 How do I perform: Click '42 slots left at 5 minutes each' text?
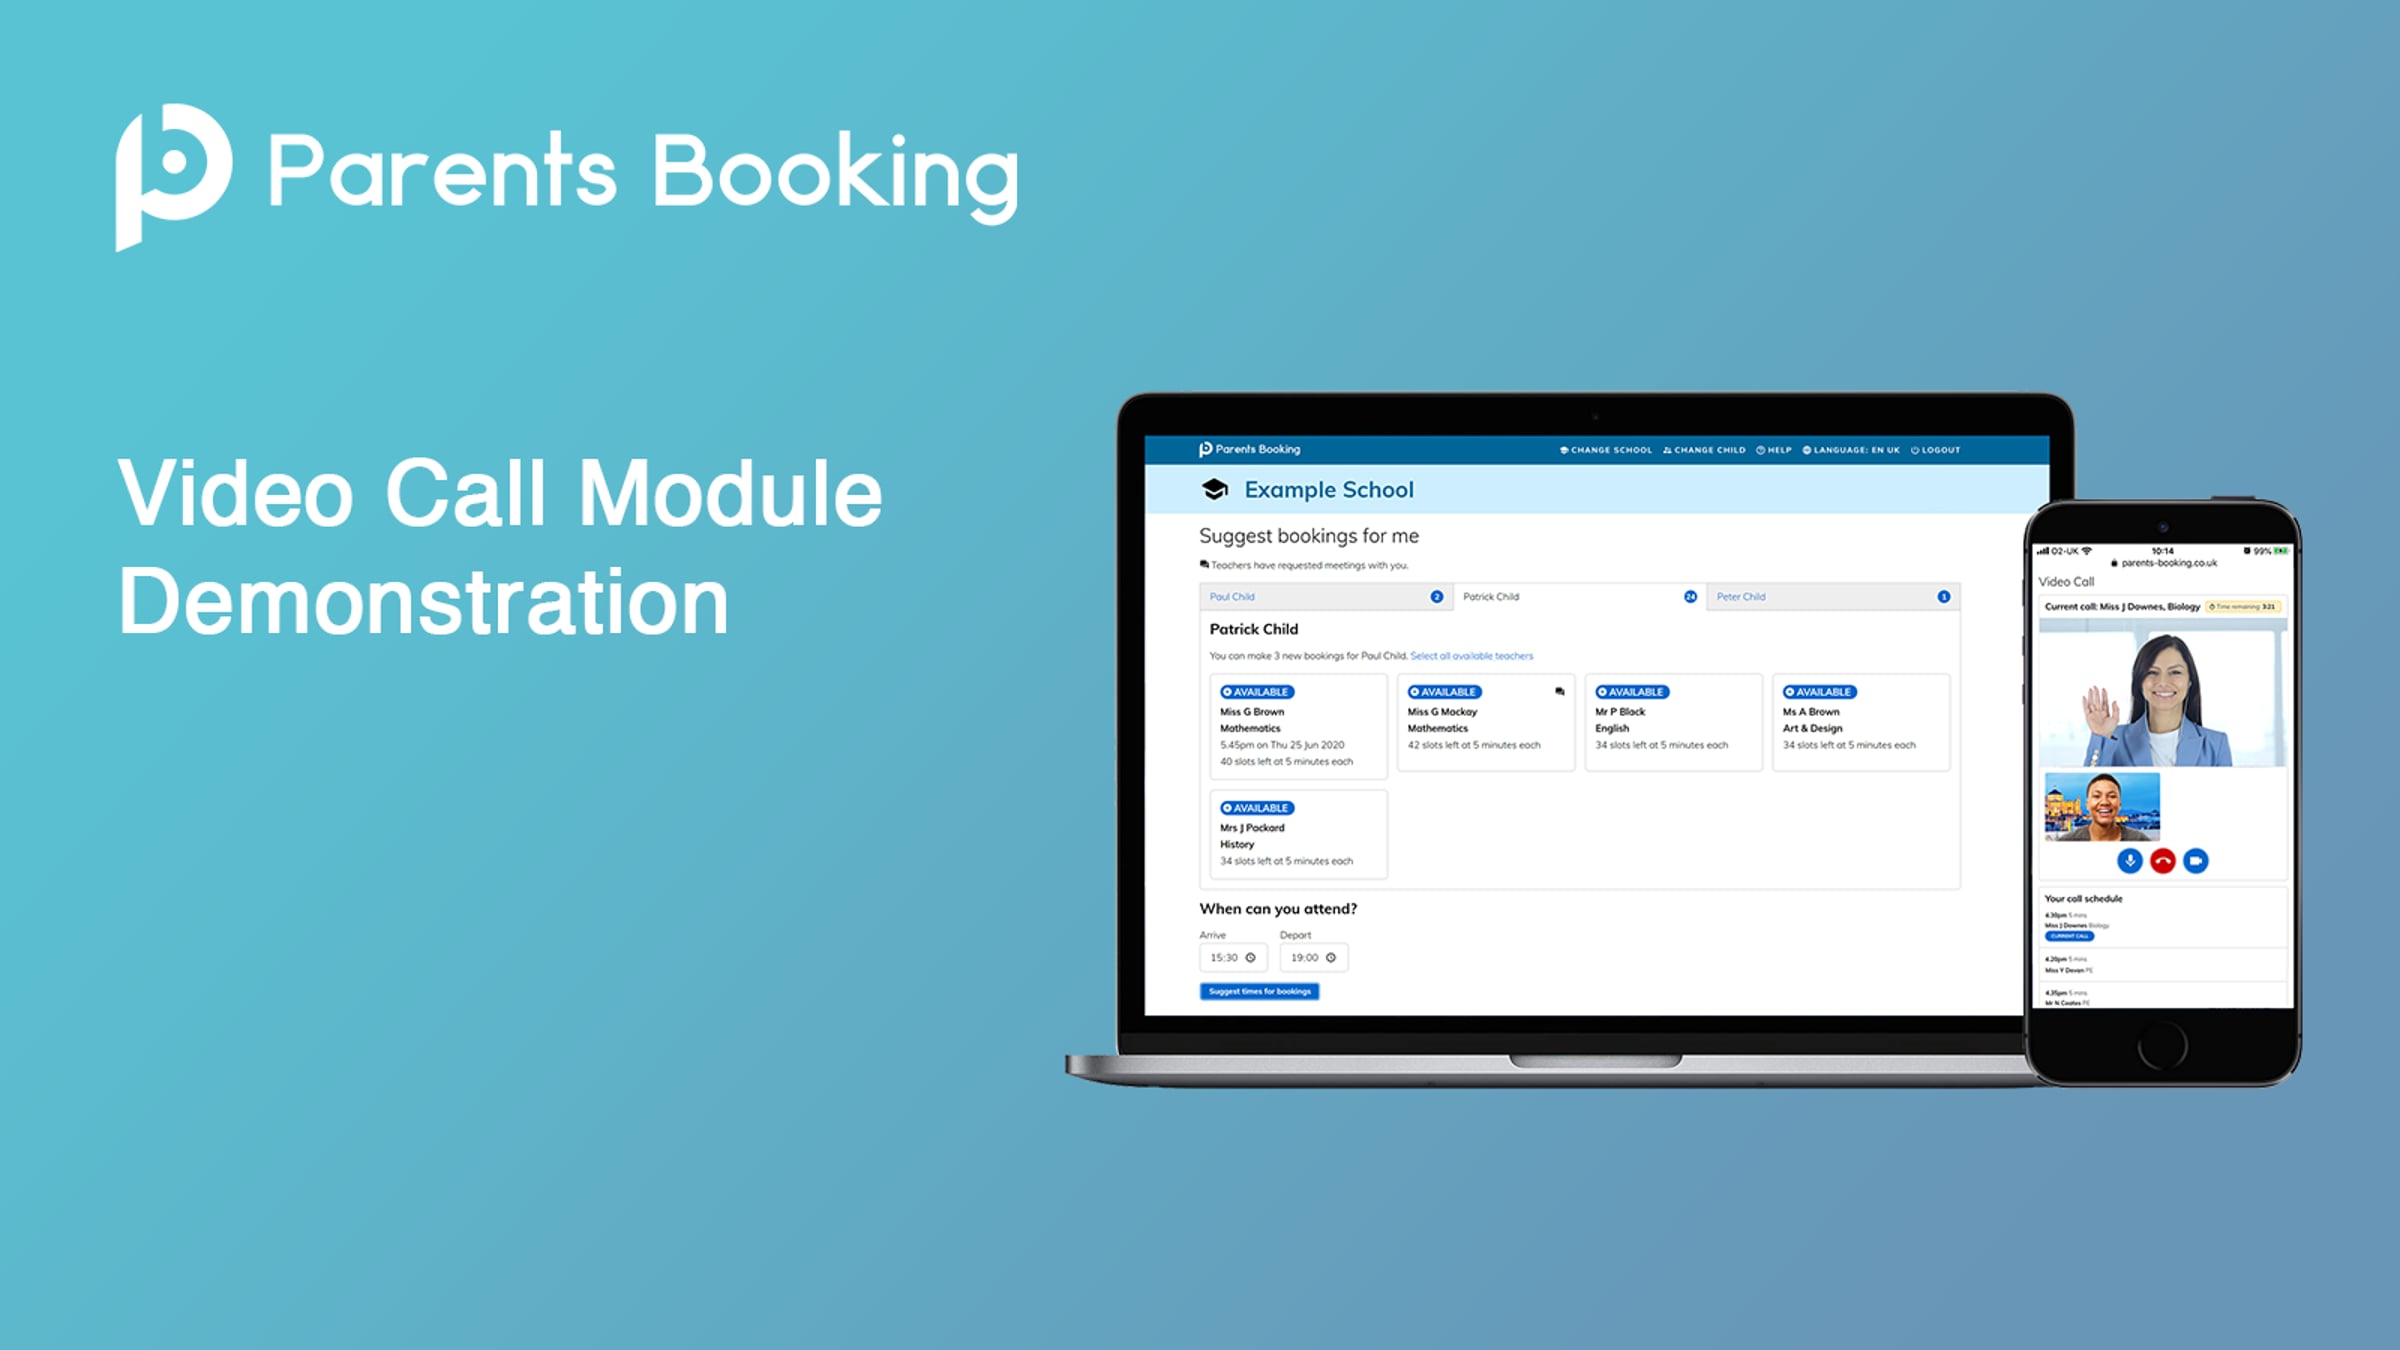coord(1474,745)
